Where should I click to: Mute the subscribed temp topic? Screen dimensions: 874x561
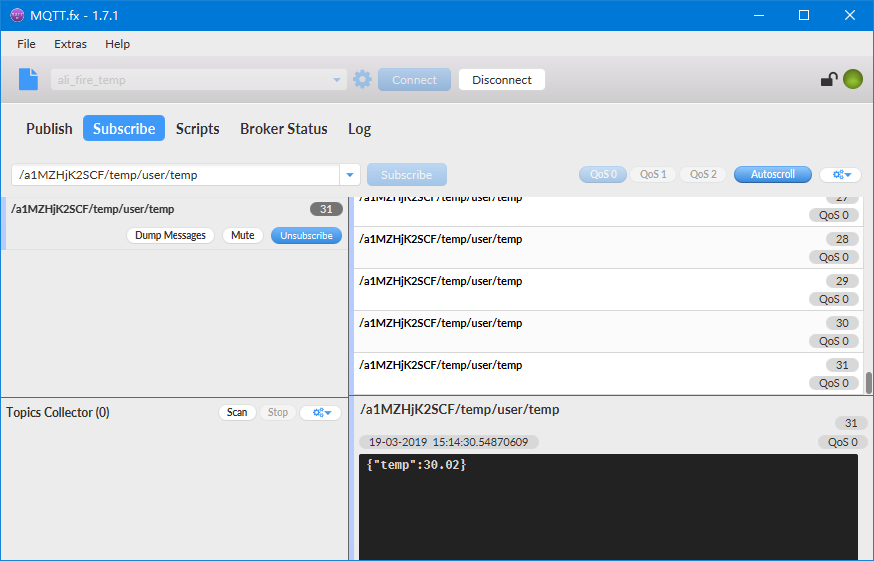pos(242,235)
